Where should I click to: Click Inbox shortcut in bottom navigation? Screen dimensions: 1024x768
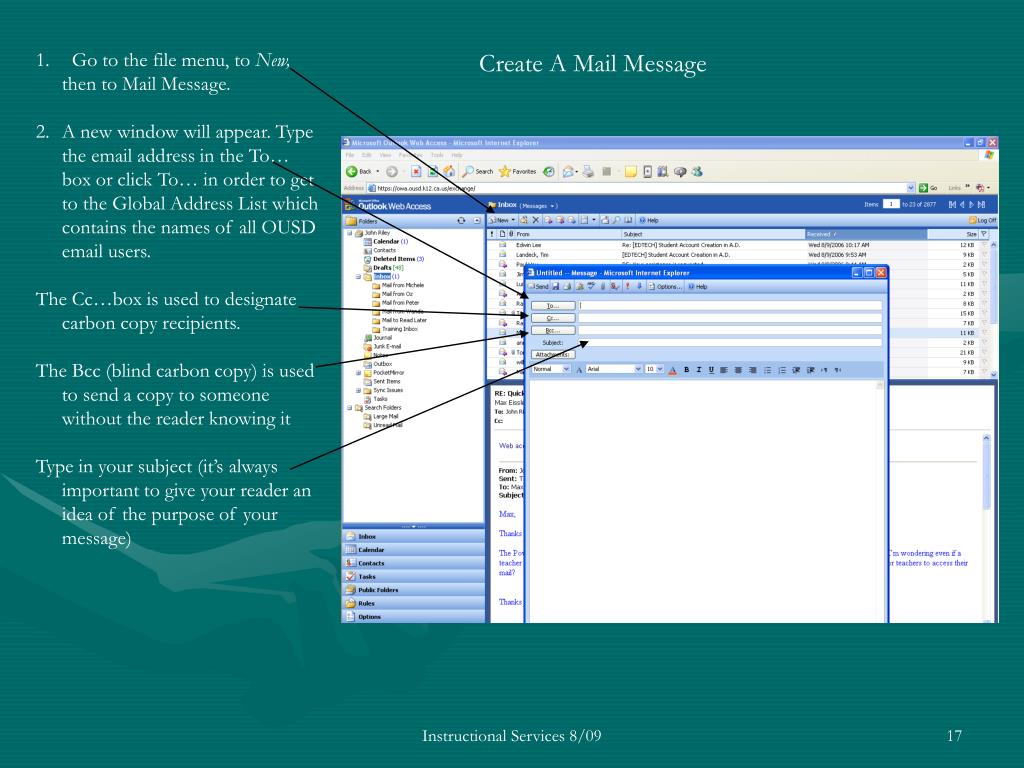click(x=413, y=536)
